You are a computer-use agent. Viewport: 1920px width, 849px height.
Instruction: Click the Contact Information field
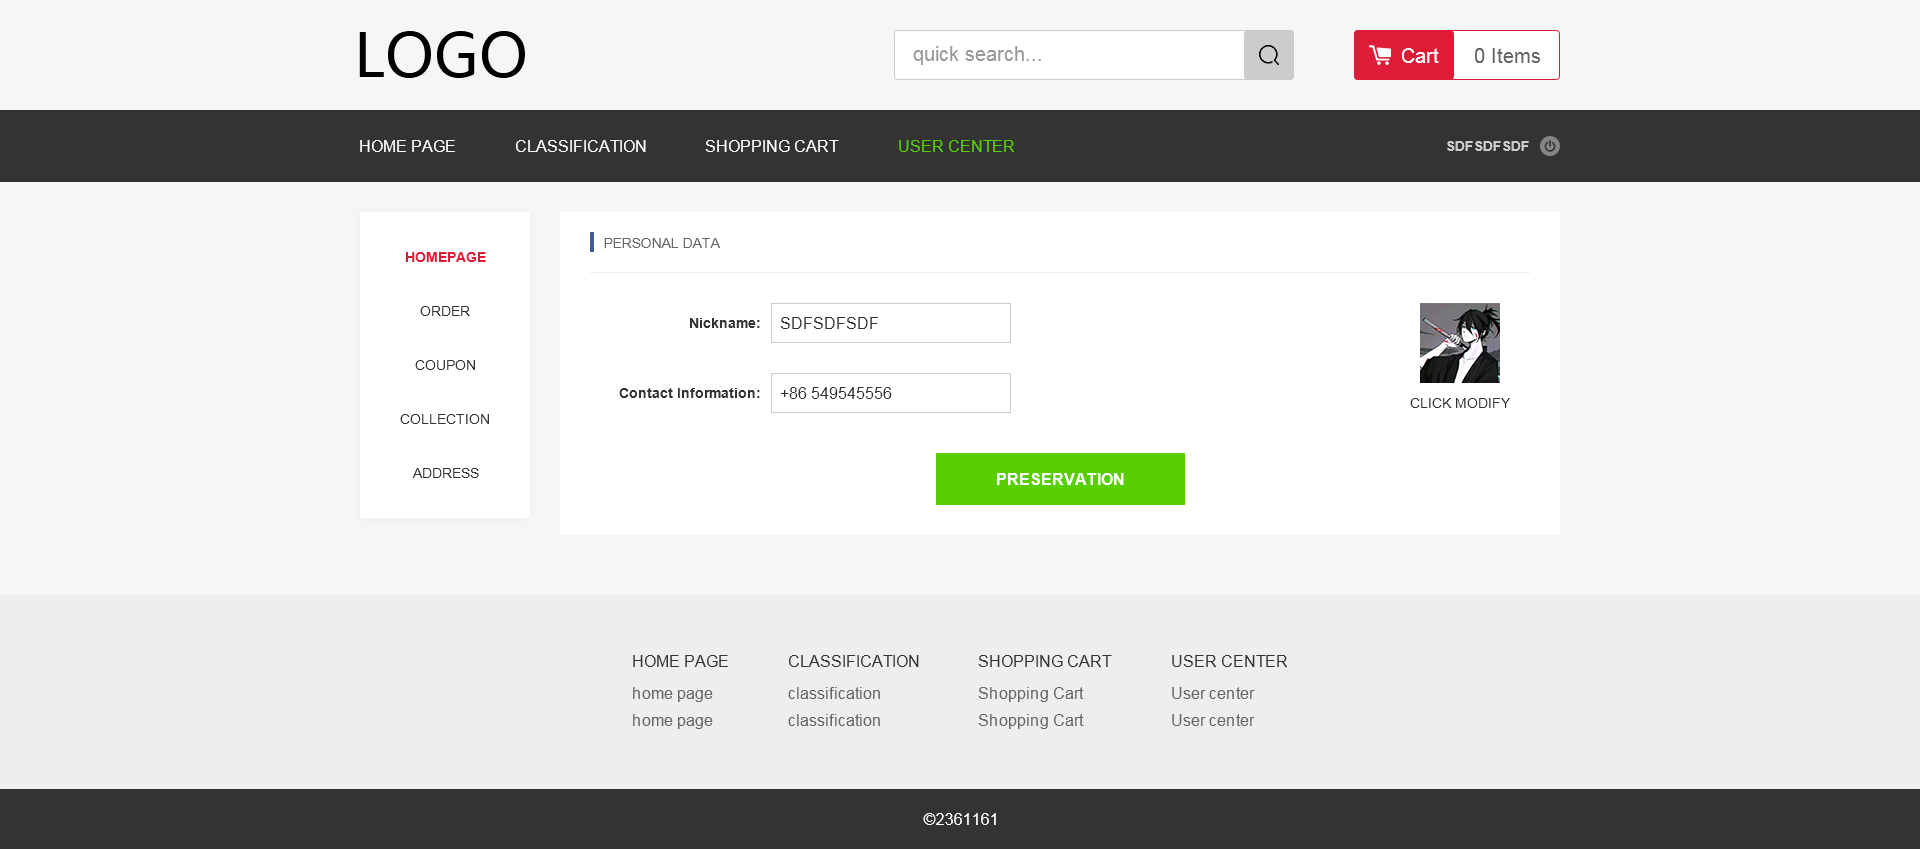coord(890,393)
